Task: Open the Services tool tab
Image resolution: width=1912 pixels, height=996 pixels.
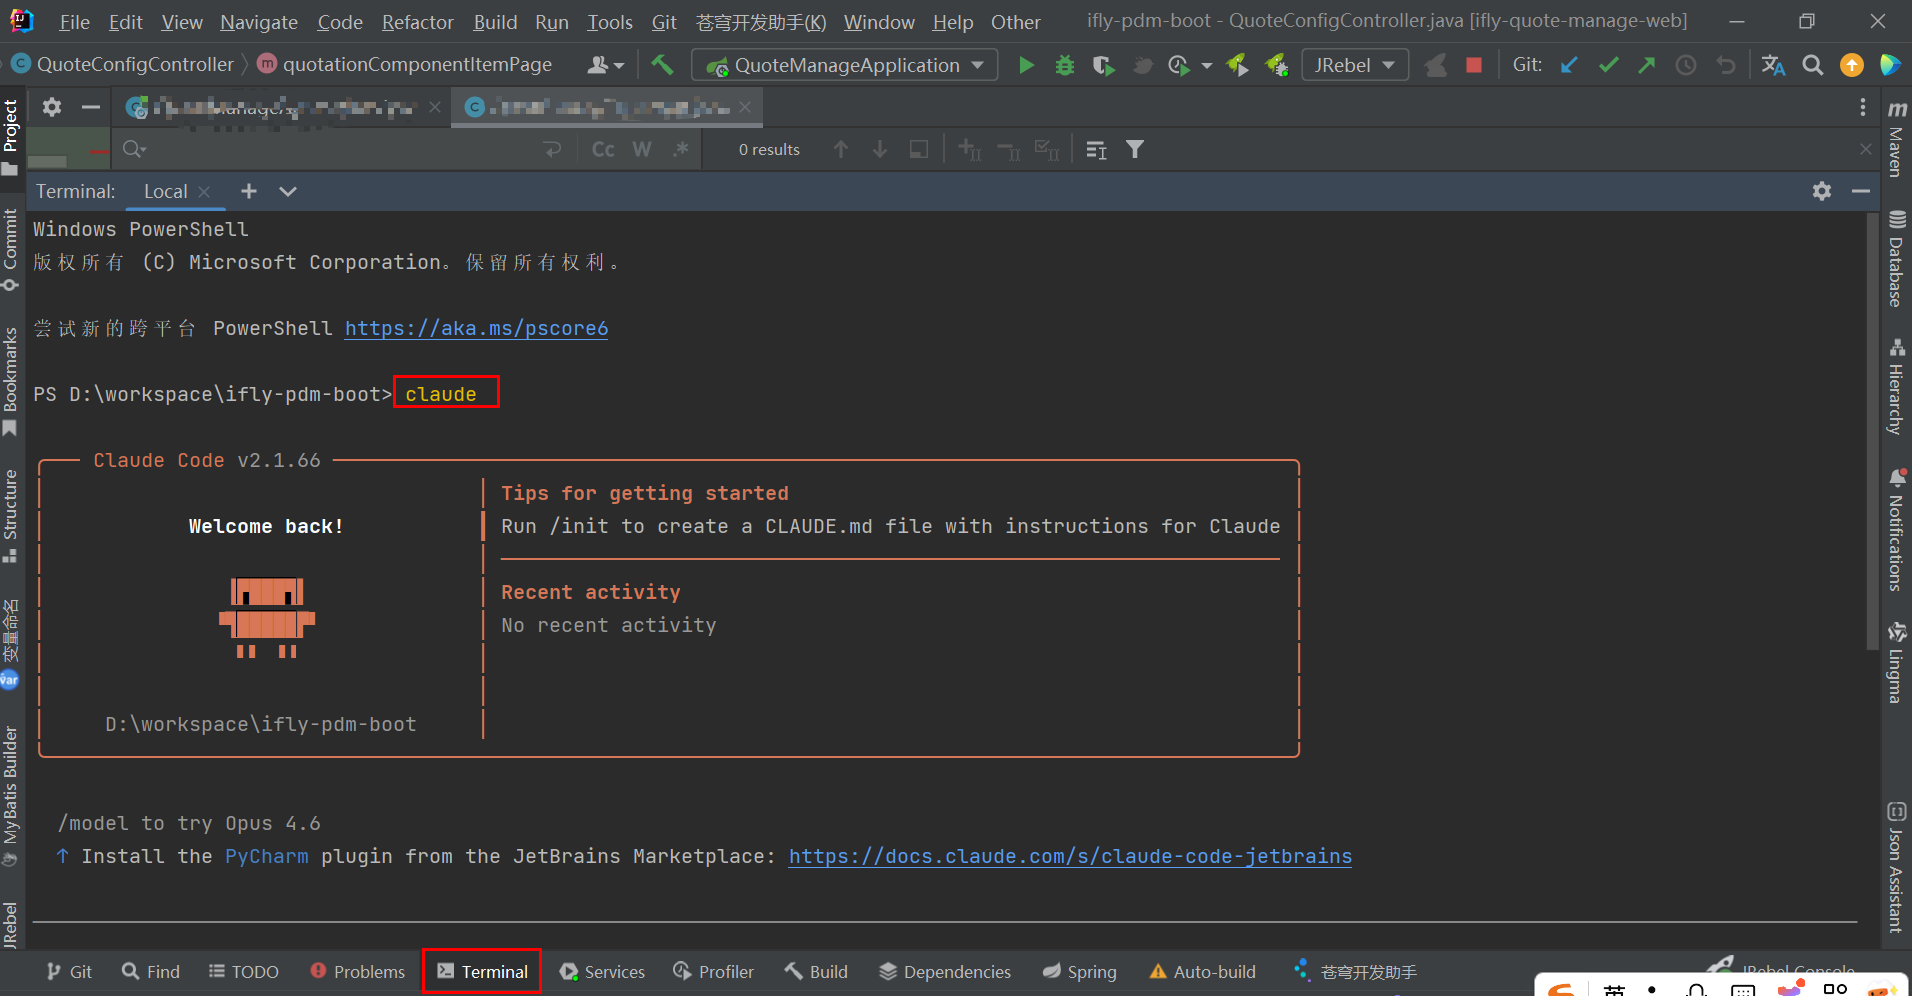Action: click(602, 971)
